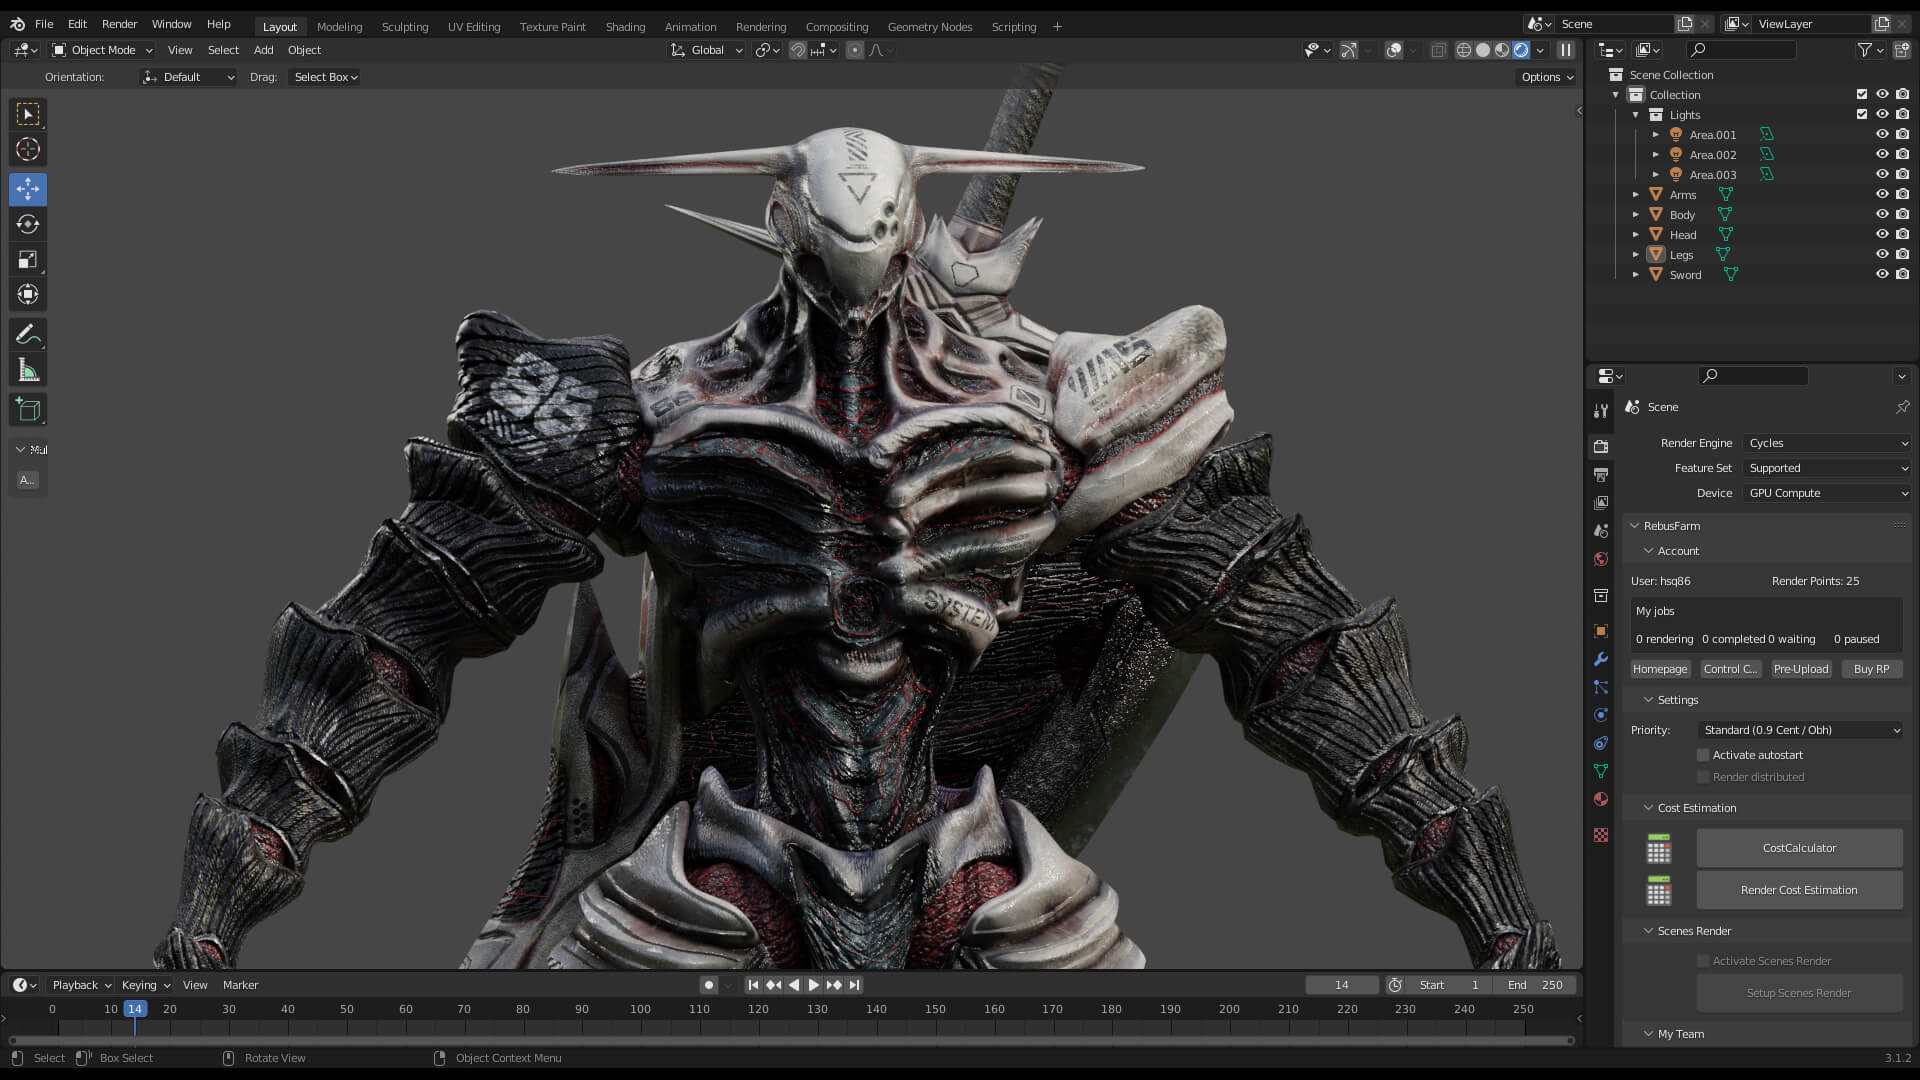Hide the Arms object in viewport
Viewport: 1920px width, 1080px height.
pos(1882,195)
